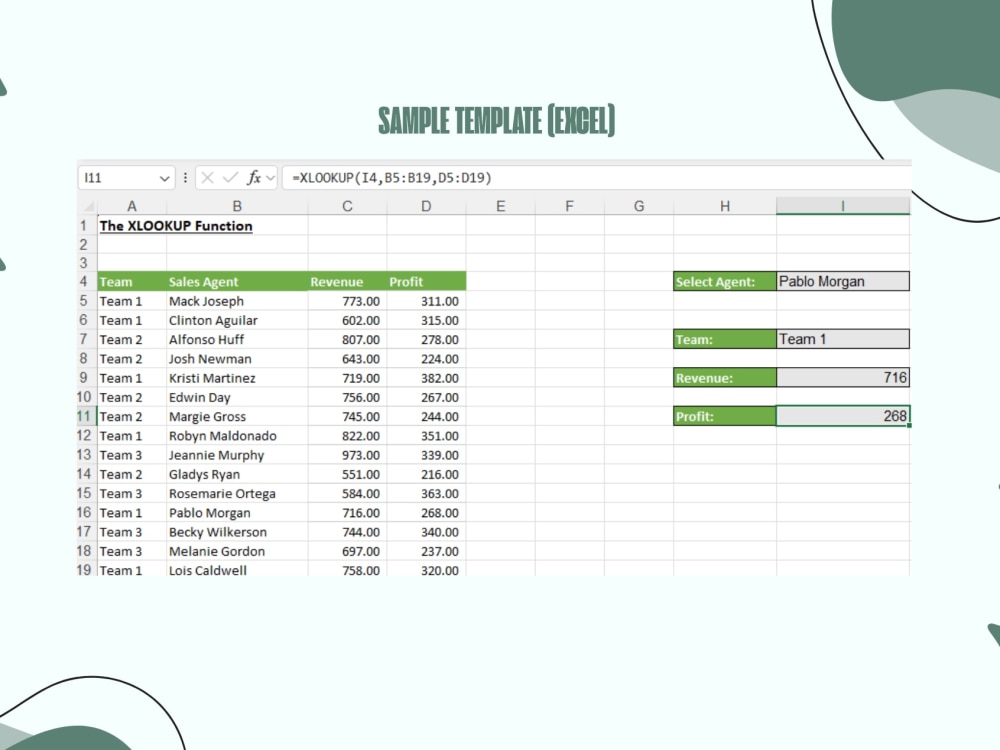Select column D header

point(426,206)
